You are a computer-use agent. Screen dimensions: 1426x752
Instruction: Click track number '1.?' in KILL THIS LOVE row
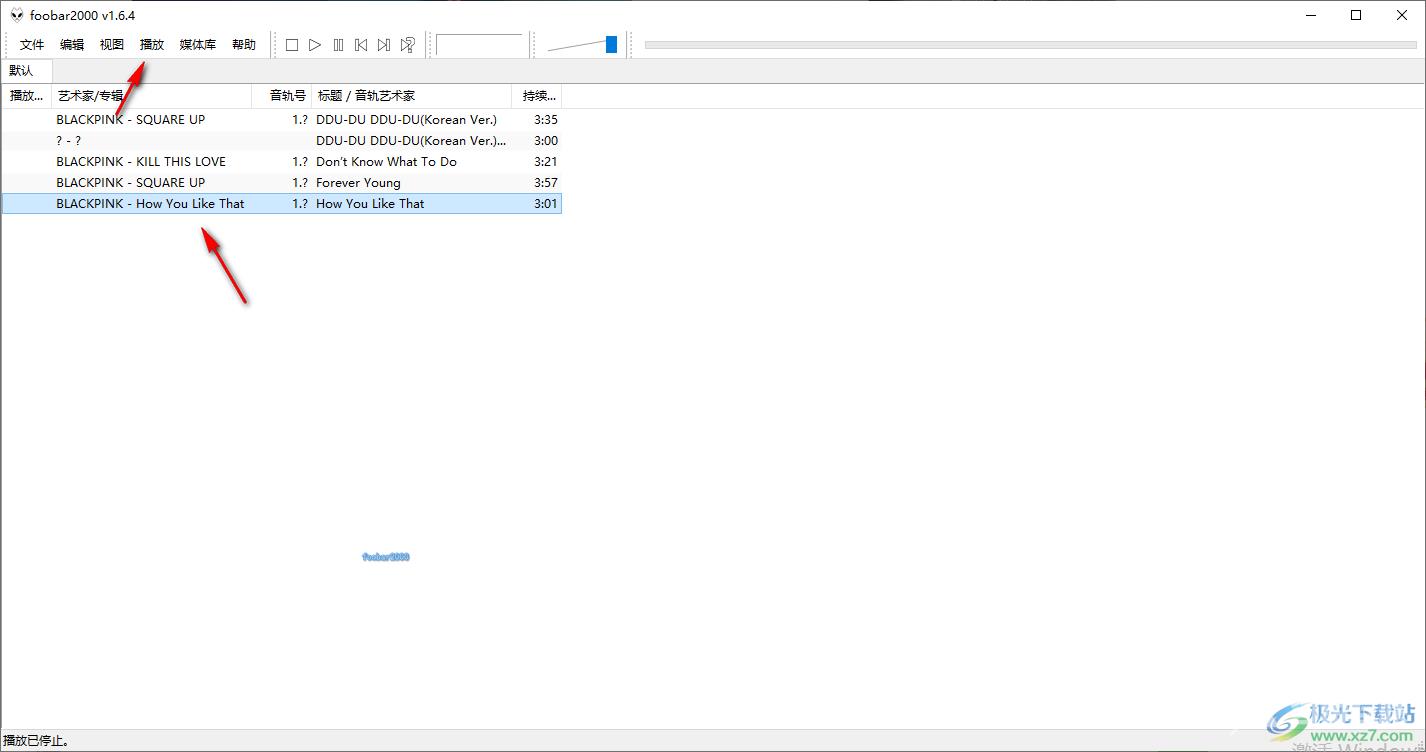pyautogui.click(x=300, y=162)
